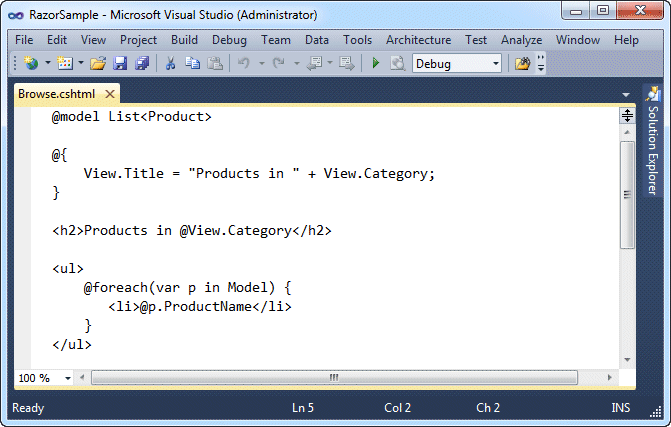The height and width of the screenshot is (427, 671).
Task: Start debugging with the green play icon
Action: 376,63
